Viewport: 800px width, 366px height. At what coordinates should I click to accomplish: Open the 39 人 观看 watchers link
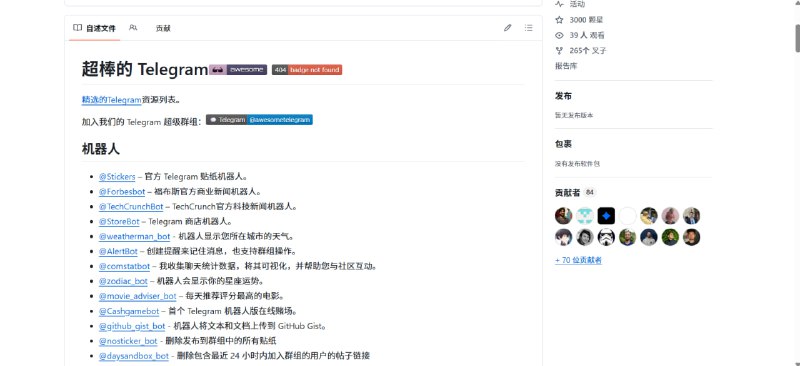(x=587, y=35)
